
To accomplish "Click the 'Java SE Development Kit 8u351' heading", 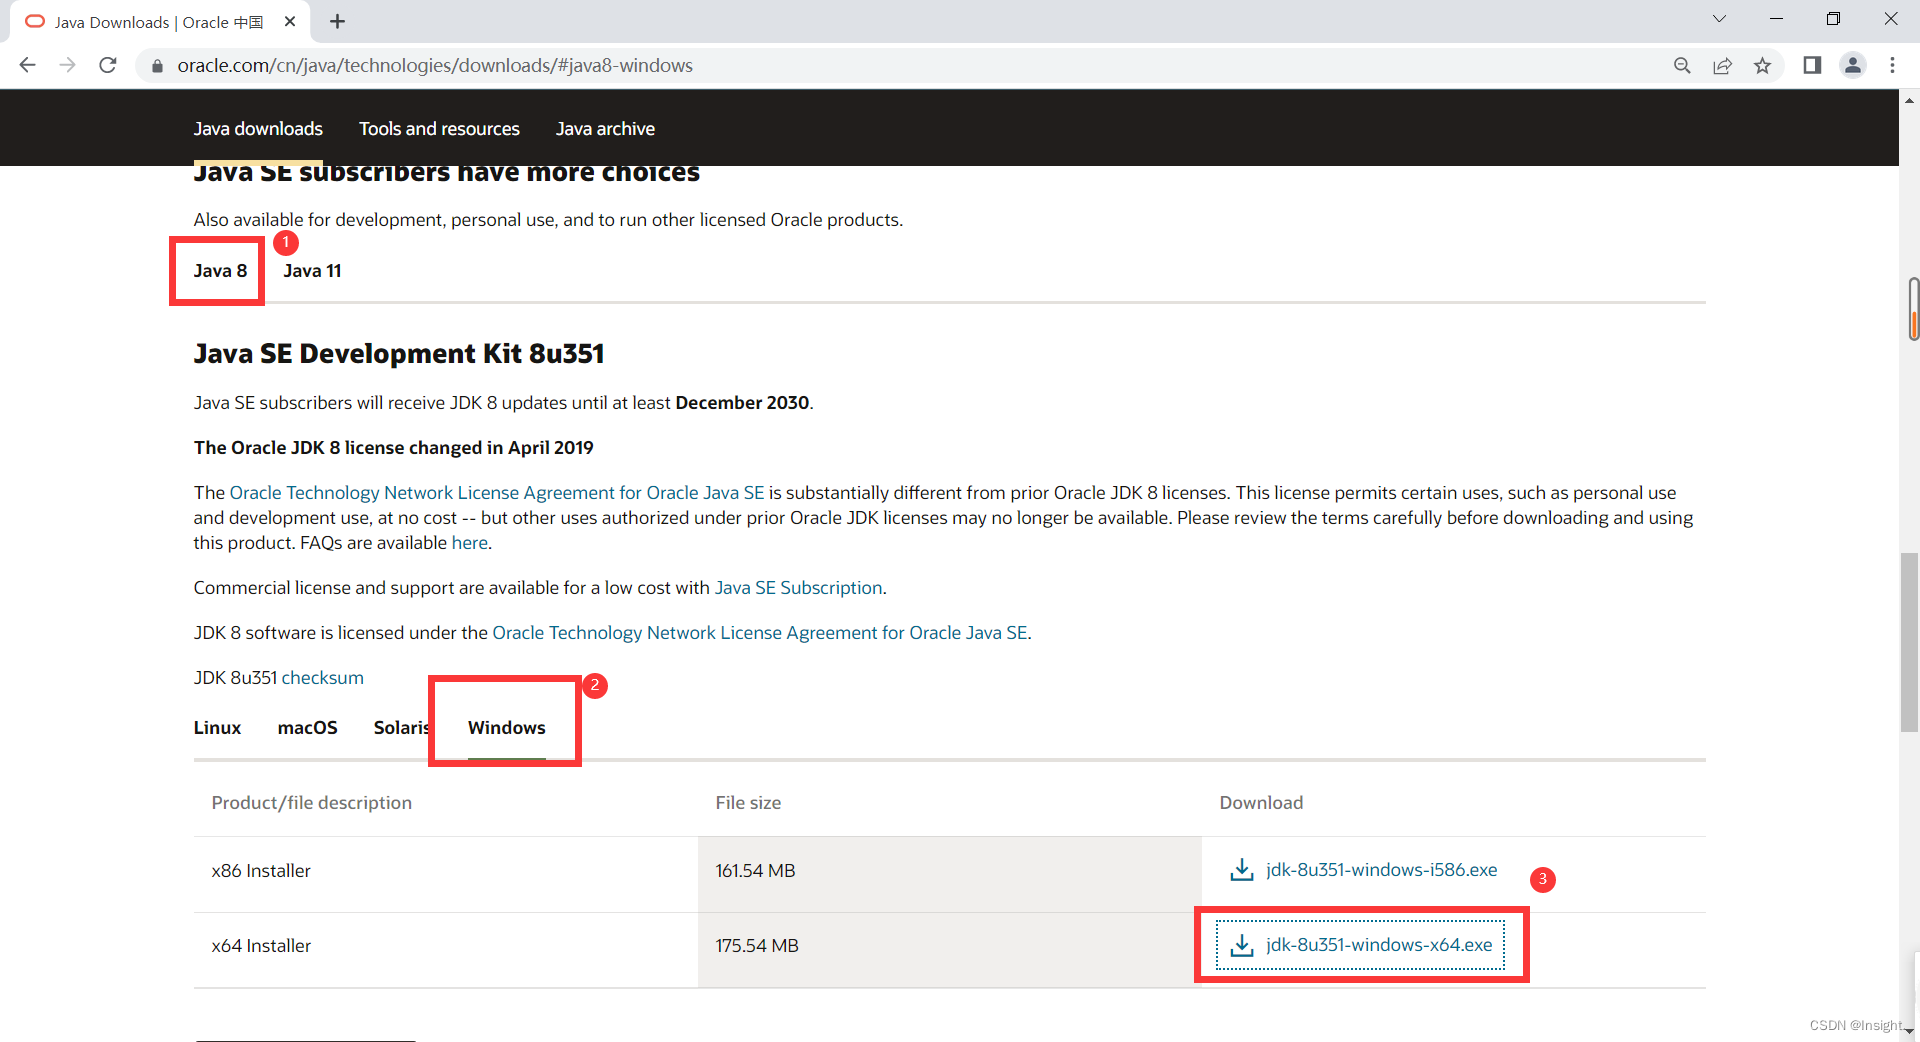I will (x=399, y=354).
